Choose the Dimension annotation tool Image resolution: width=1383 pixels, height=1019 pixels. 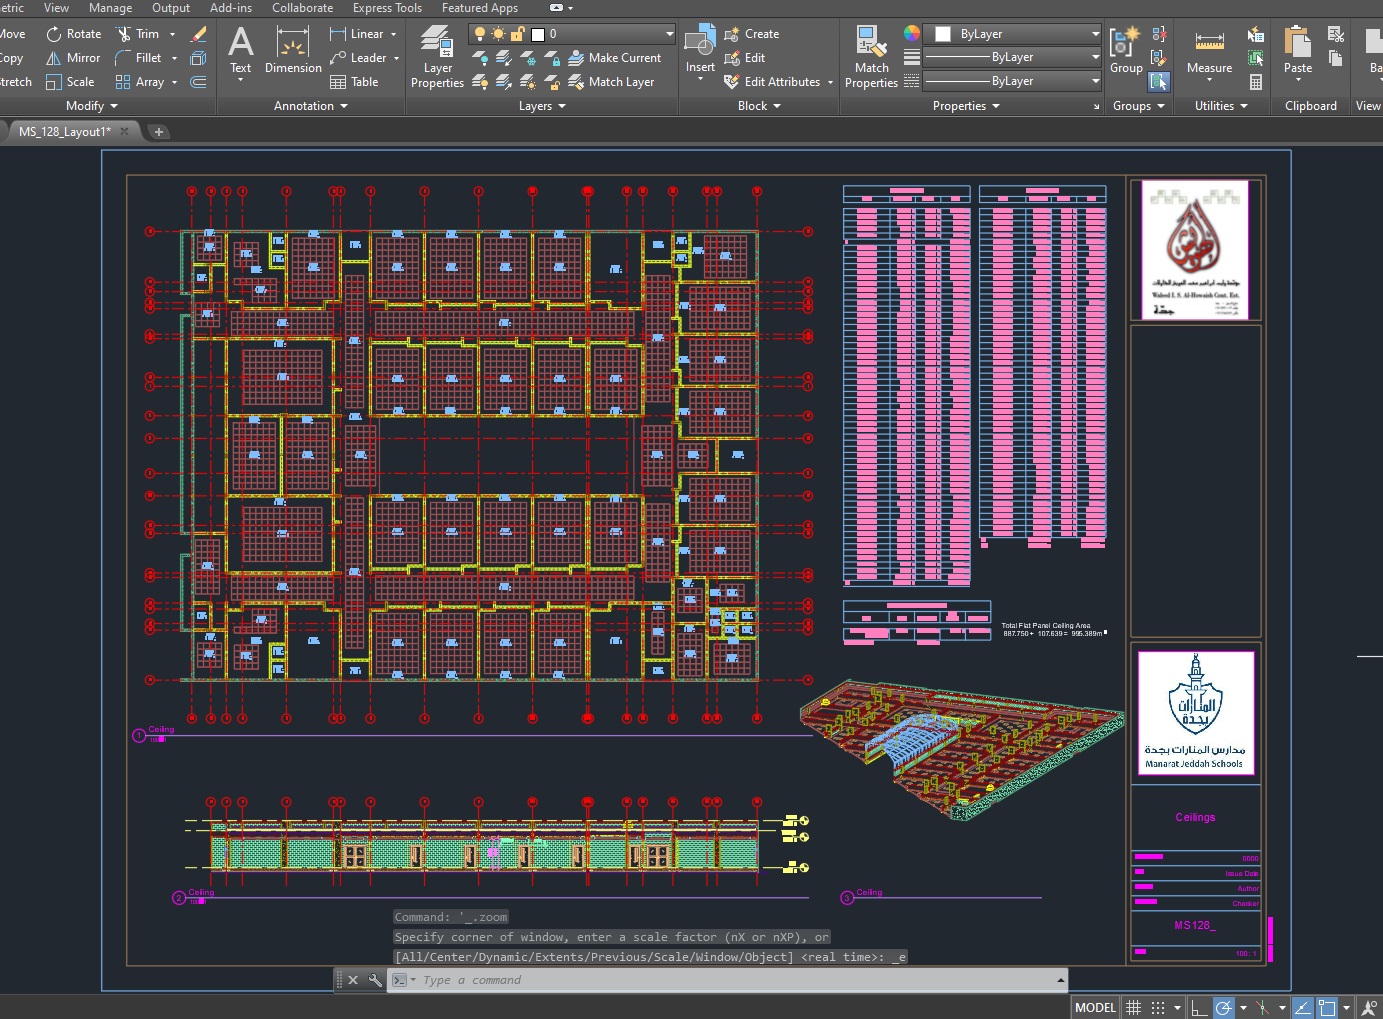pyautogui.click(x=293, y=51)
